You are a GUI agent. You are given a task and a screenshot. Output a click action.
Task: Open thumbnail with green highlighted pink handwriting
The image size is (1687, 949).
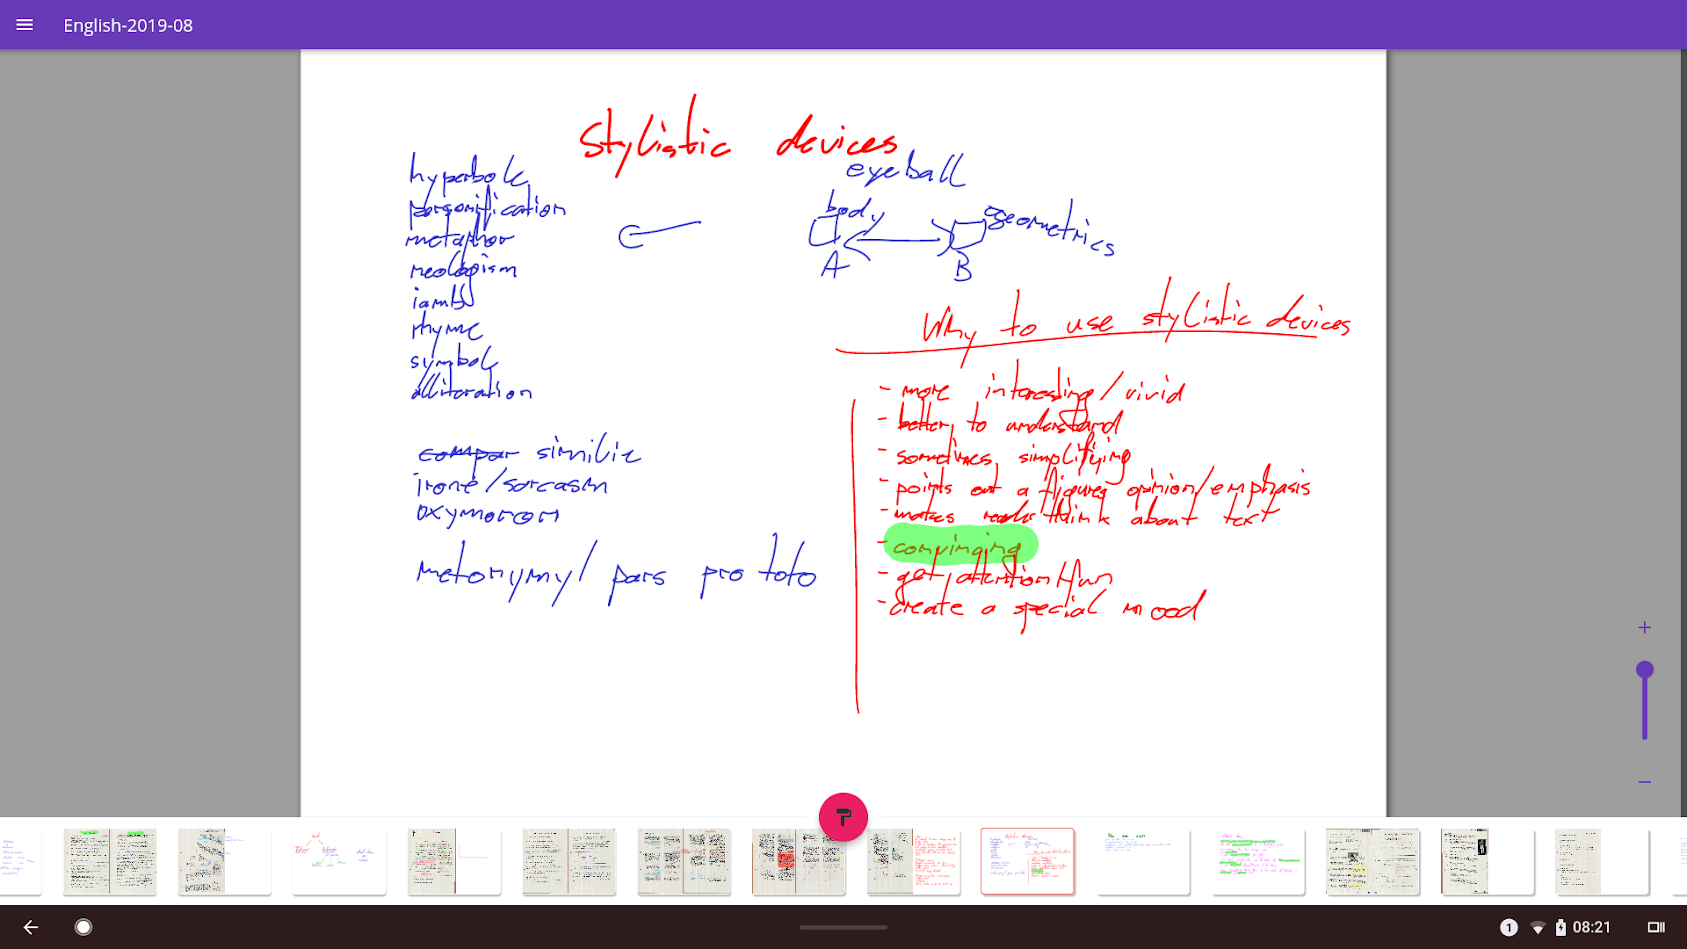point(1257,861)
